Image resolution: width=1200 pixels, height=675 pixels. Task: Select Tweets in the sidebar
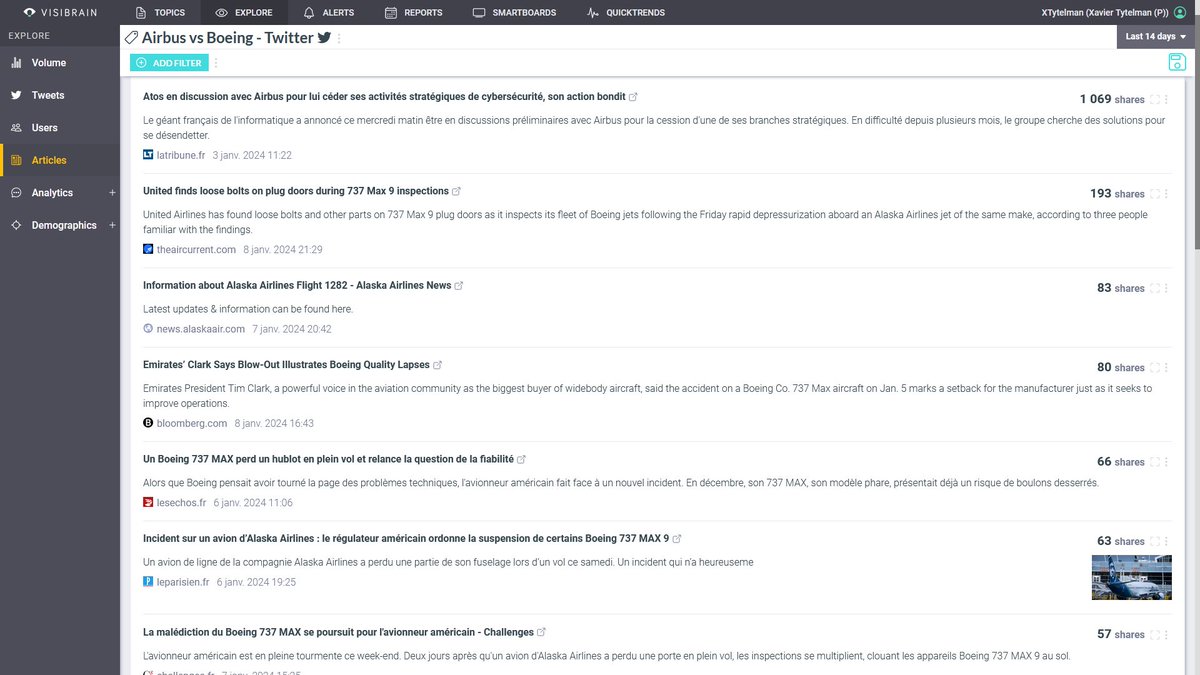[x=59, y=95]
